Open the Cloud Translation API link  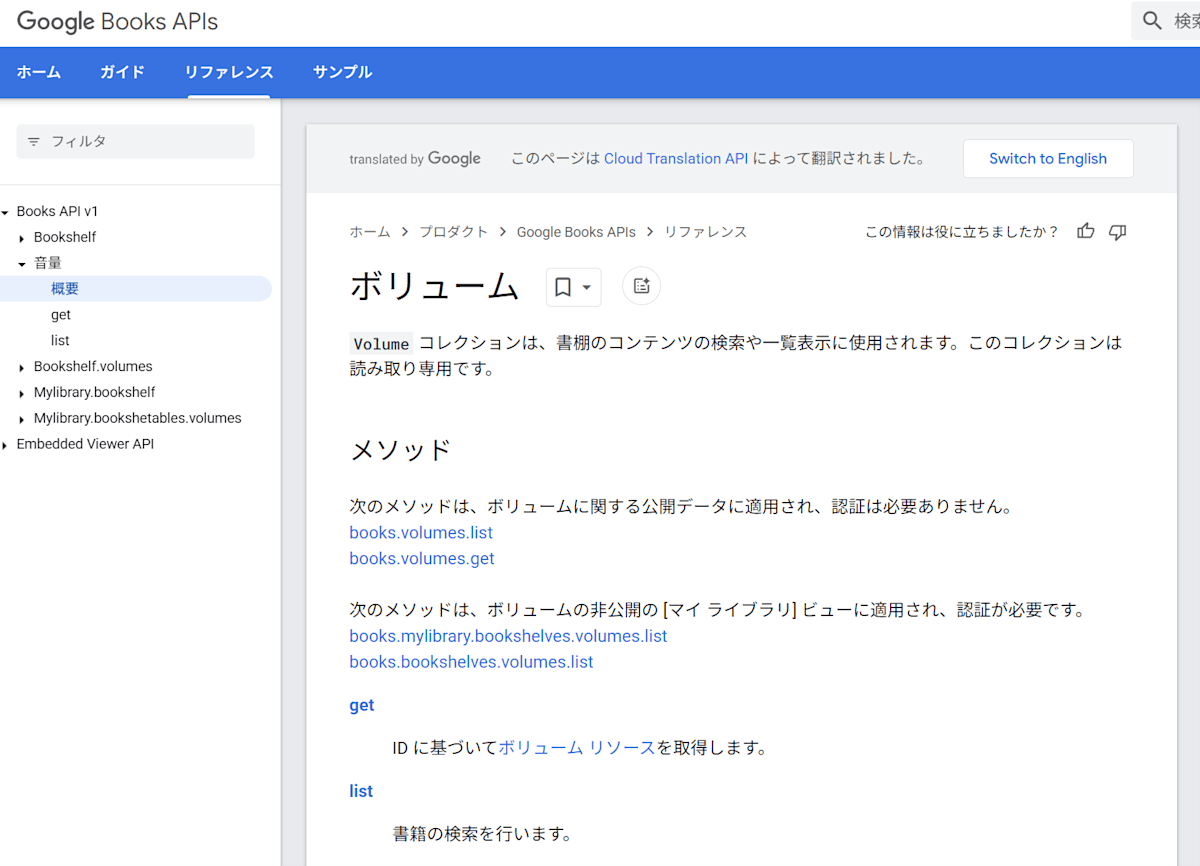[676, 158]
